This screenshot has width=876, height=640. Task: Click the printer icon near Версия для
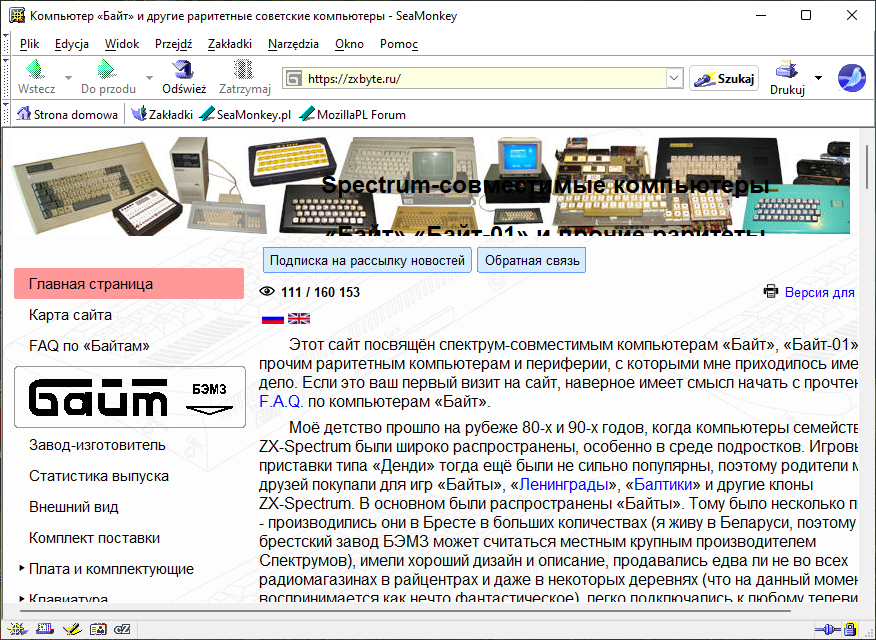pos(771,292)
